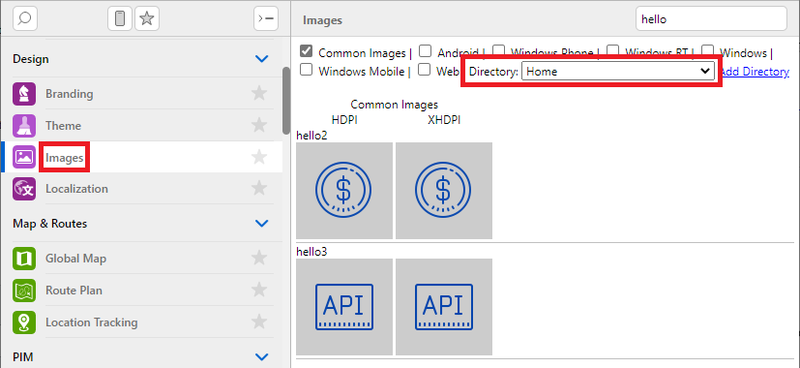Image resolution: width=800 pixels, height=368 pixels.
Task: Select the hello3 XHDPI API thumbnail
Action: pyautogui.click(x=444, y=307)
